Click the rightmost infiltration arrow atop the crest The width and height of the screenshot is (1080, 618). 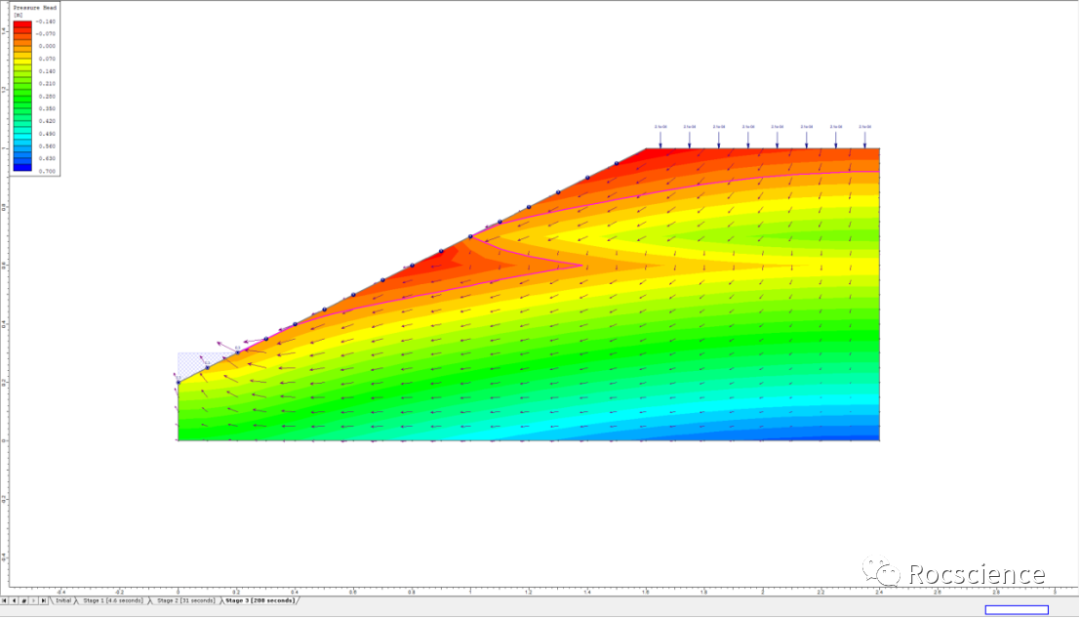click(865, 138)
